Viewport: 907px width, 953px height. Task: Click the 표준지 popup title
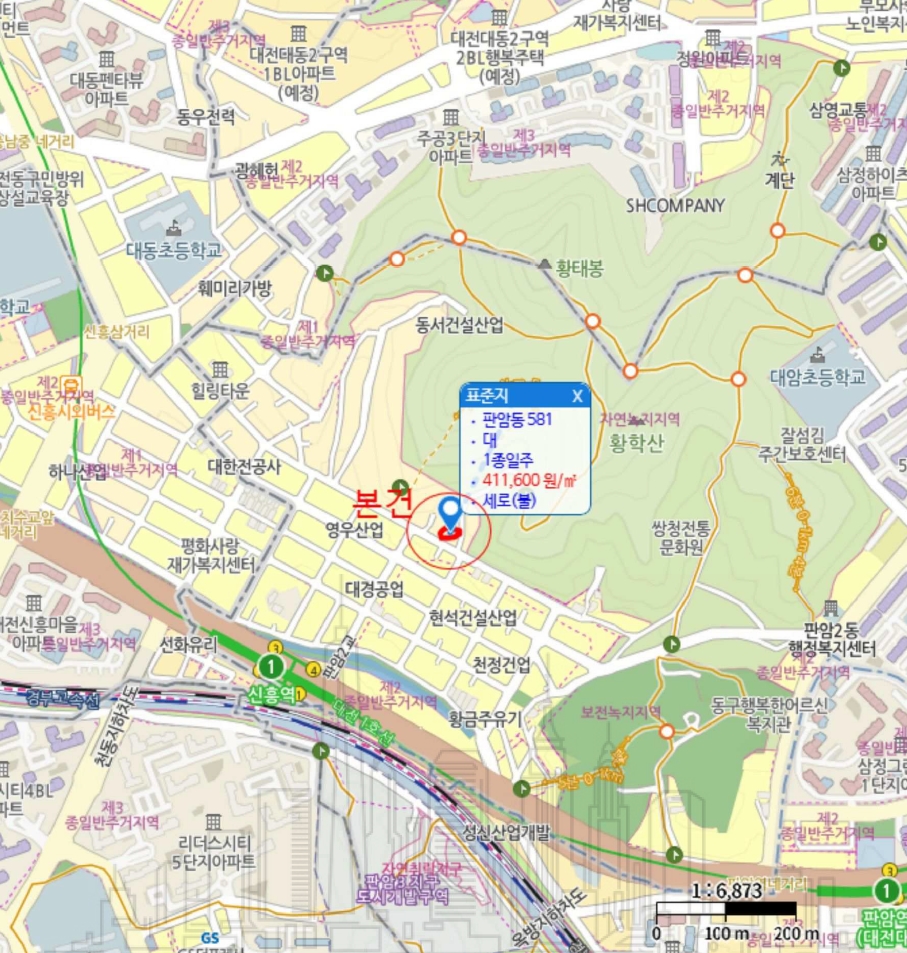coord(486,396)
